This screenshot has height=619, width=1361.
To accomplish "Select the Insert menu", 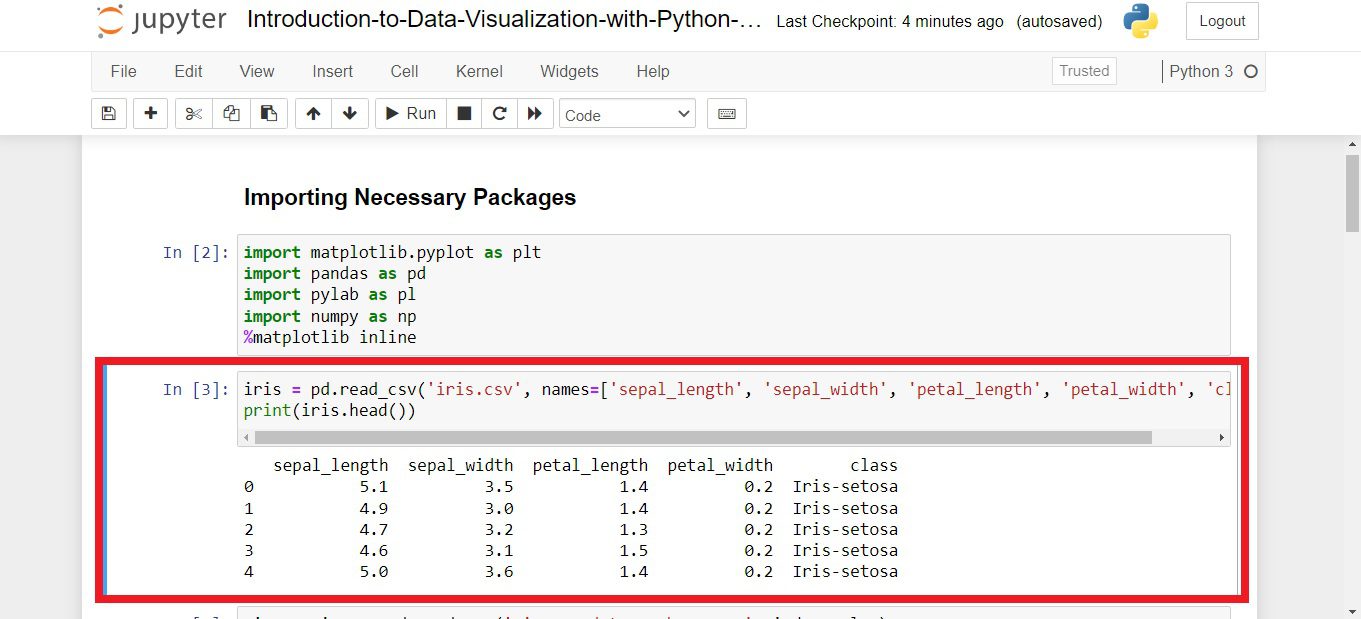I will [332, 71].
